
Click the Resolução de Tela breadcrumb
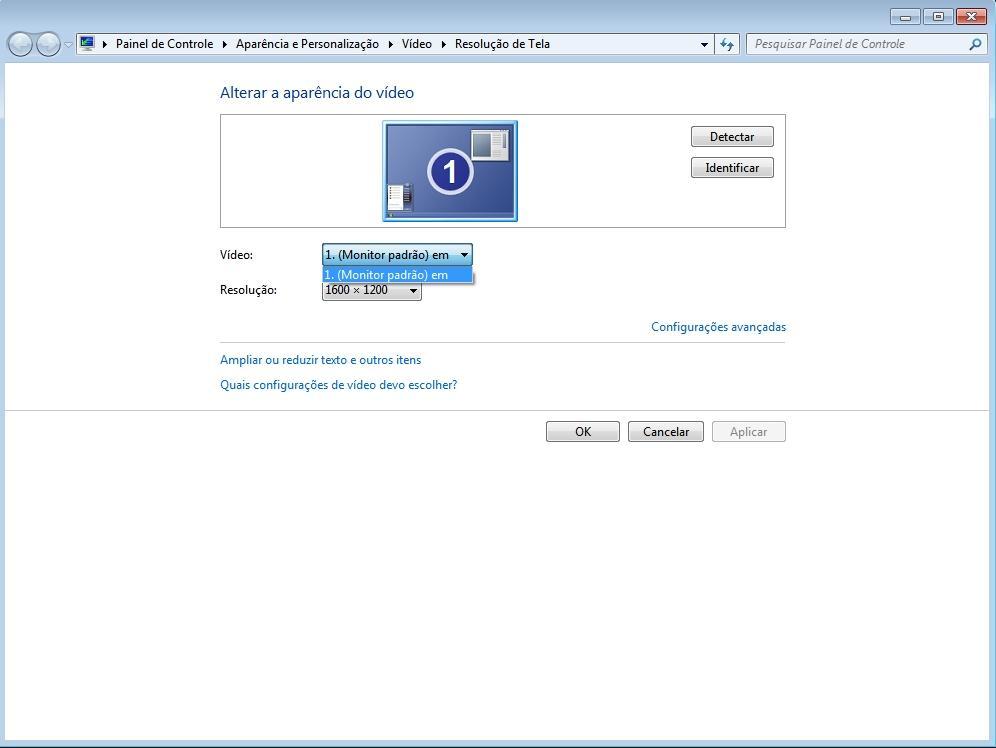pyautogui.click(x=502, y=44)
